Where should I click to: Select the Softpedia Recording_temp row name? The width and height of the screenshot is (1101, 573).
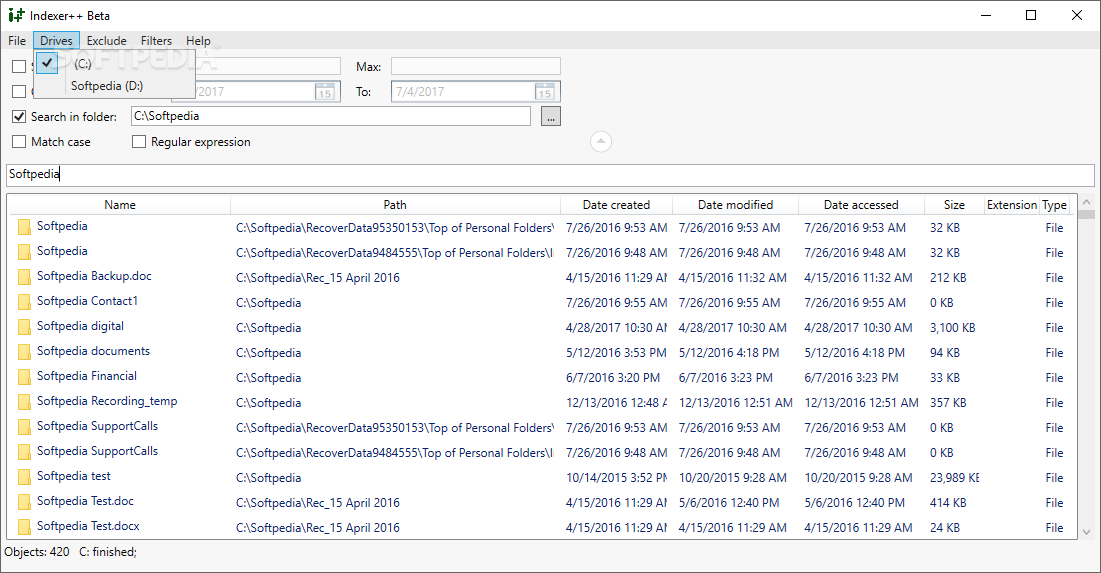point(107,401)
